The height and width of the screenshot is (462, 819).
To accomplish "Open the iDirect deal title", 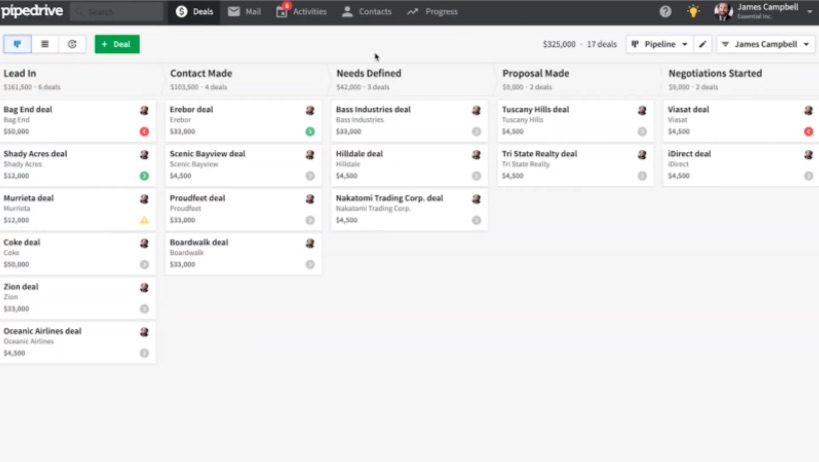I will coord(689,154).
